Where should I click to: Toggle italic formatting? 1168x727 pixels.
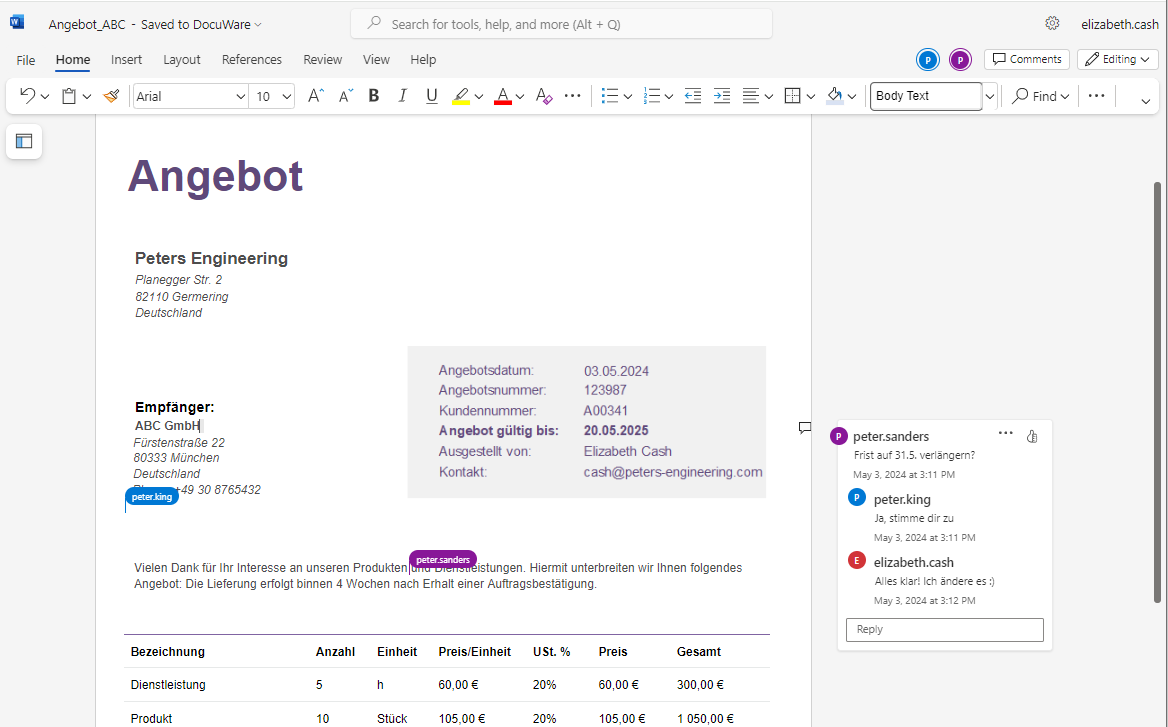coord(403,96)
